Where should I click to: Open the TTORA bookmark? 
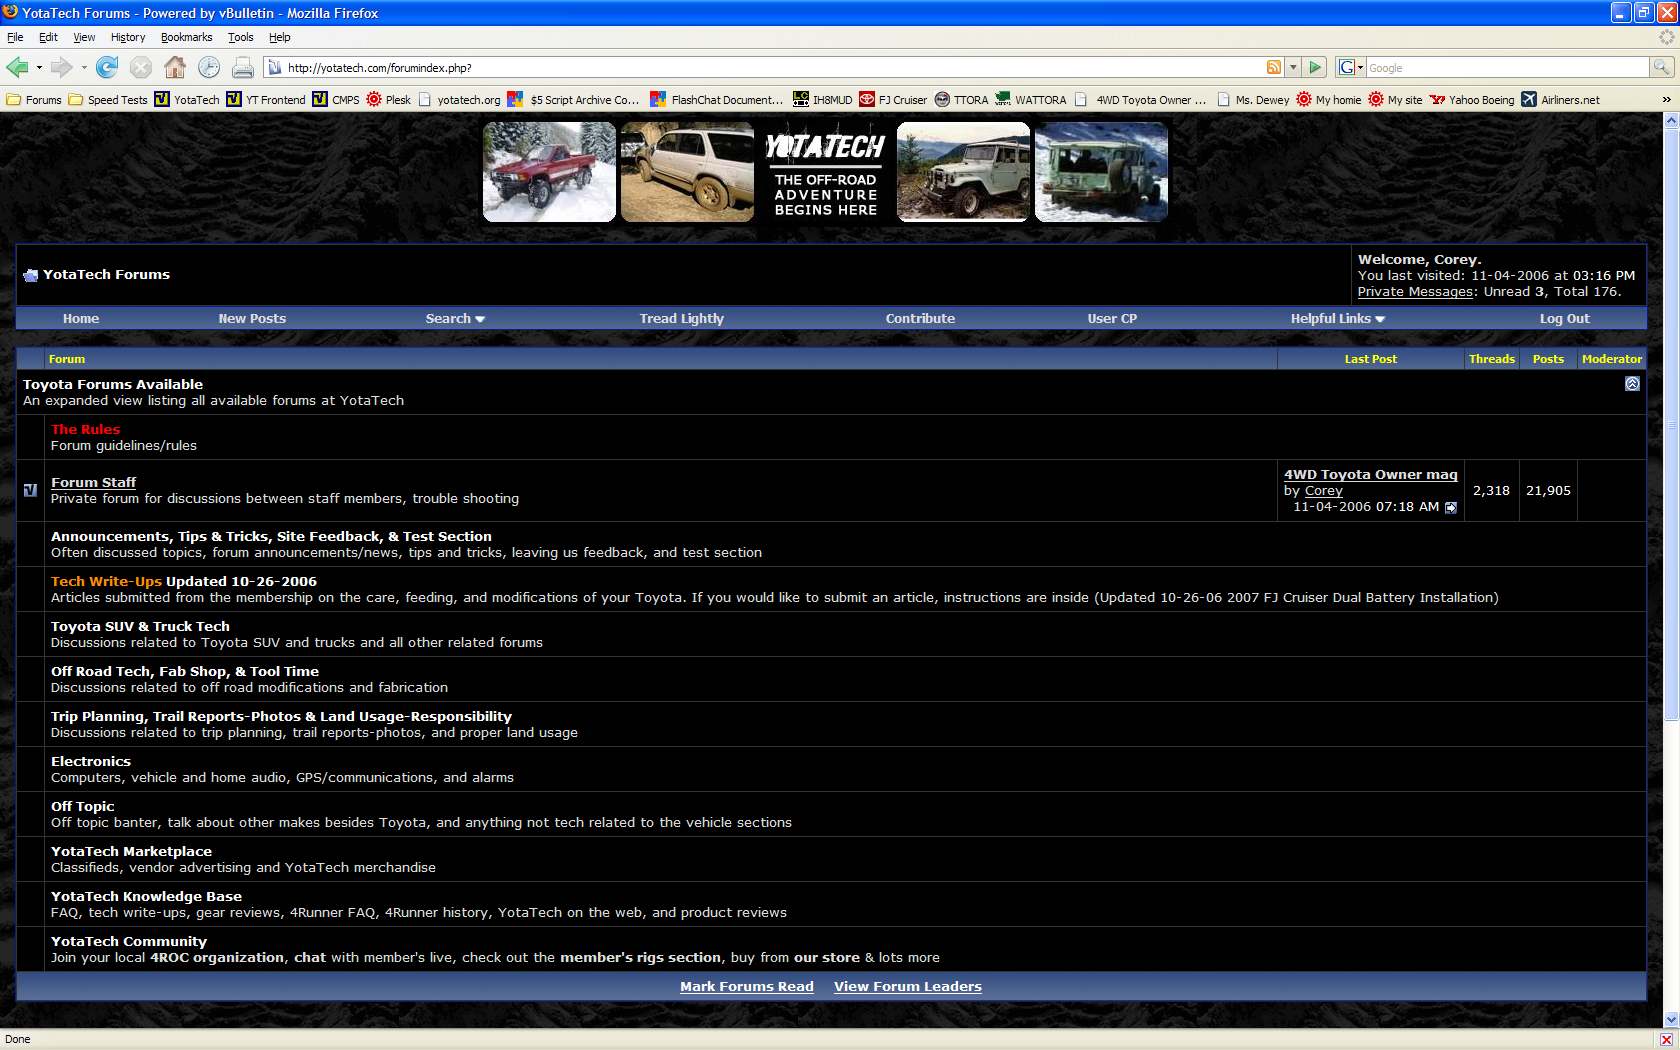(x=962, y=100)
